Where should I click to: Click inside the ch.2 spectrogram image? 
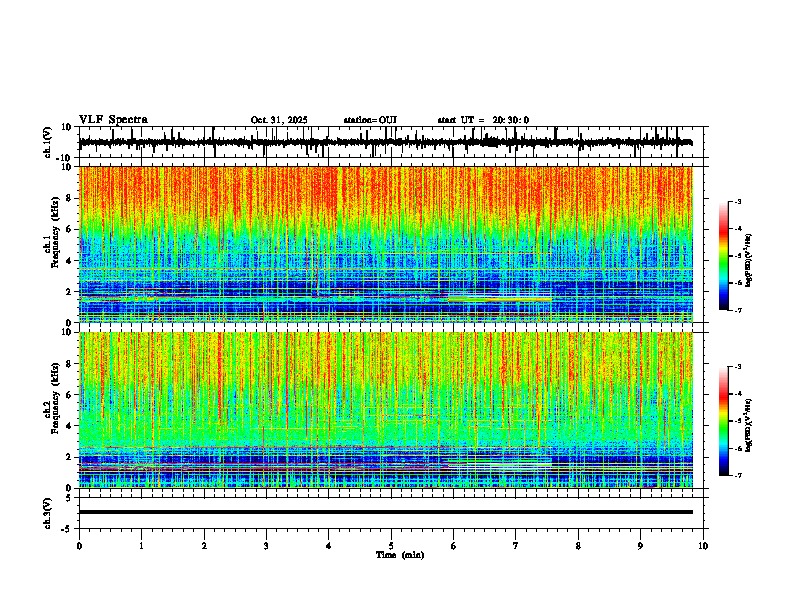click(x=385, y=410)
